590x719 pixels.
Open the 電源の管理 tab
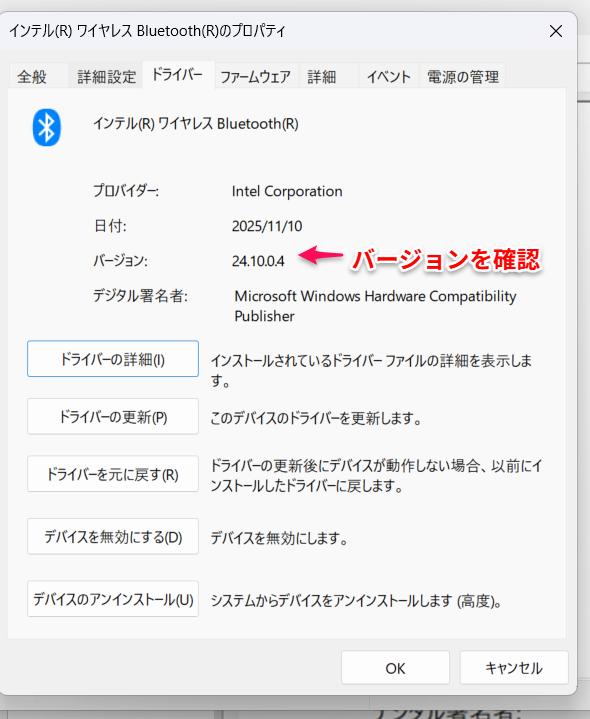(x=463, y=77)
